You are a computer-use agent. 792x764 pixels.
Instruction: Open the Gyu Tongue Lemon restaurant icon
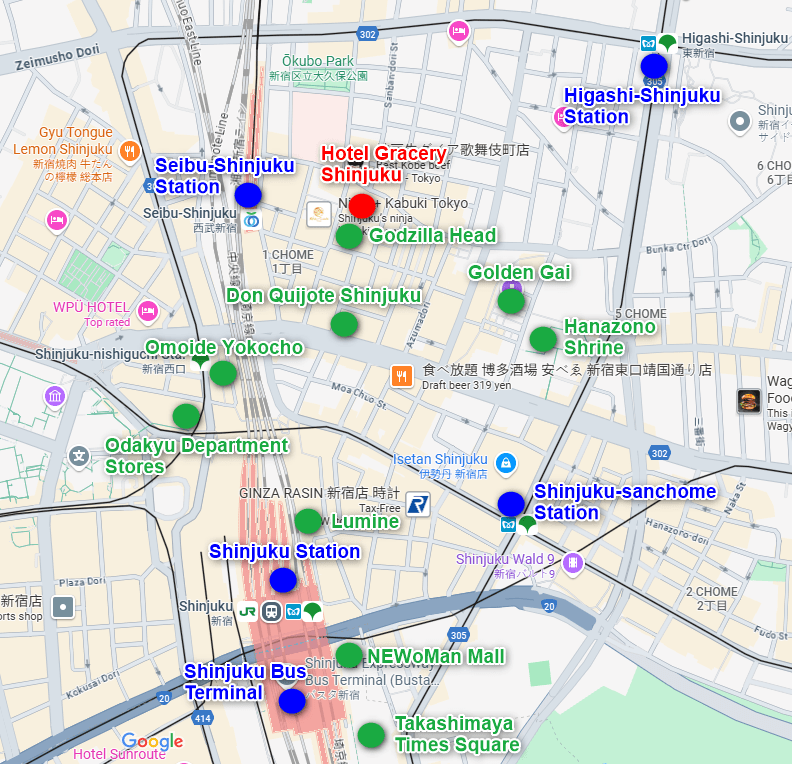click(130, 151)
